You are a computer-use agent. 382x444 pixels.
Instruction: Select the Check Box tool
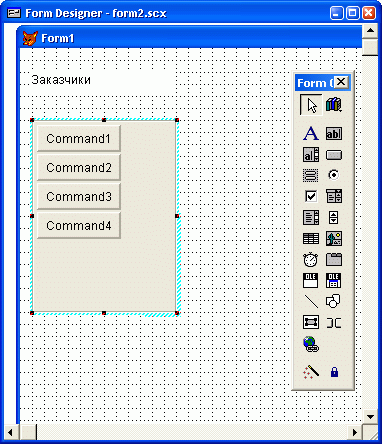point(311,196)
